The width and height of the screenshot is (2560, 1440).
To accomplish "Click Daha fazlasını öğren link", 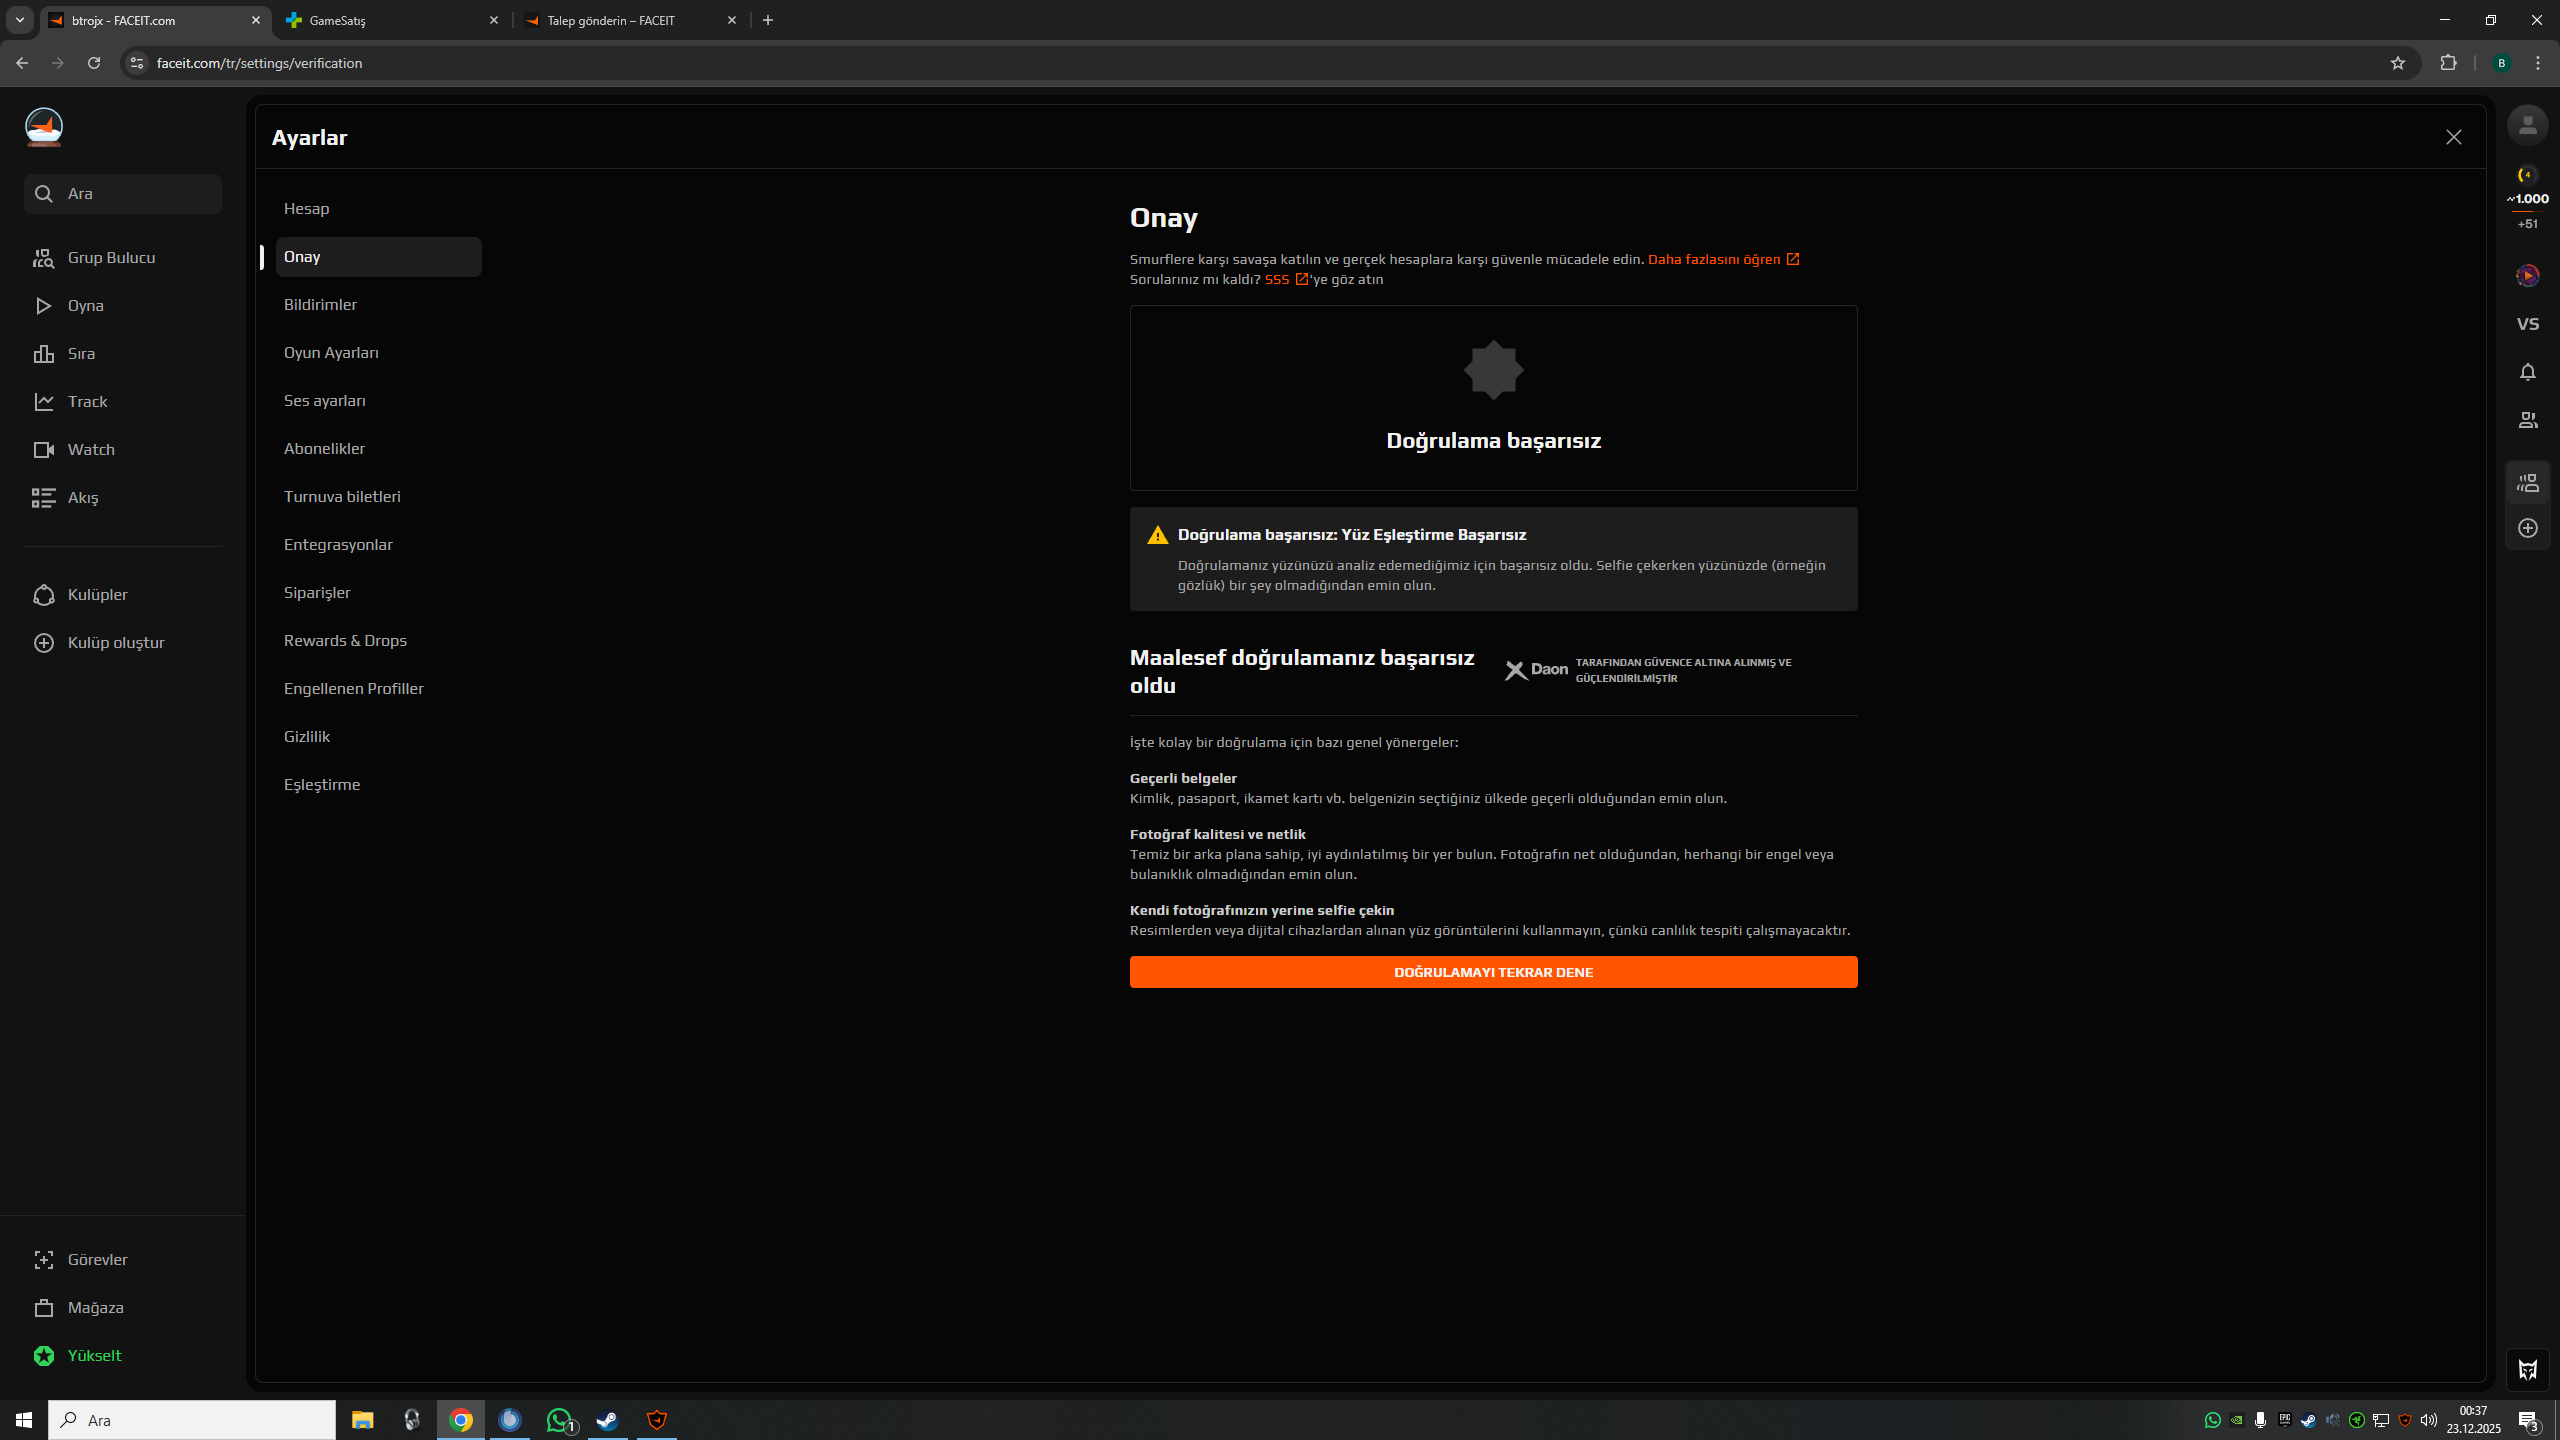I will 1723,259.
